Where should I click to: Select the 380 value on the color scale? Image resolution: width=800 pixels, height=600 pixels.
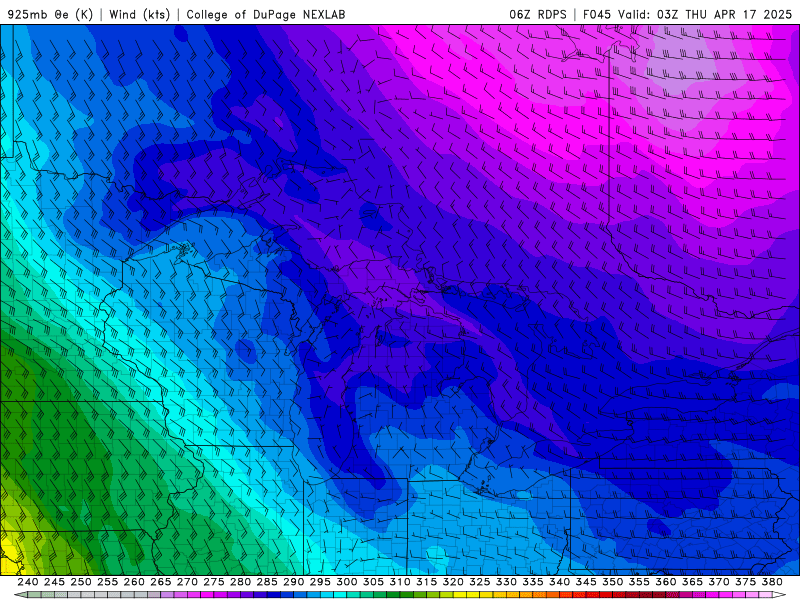point(772,582)
